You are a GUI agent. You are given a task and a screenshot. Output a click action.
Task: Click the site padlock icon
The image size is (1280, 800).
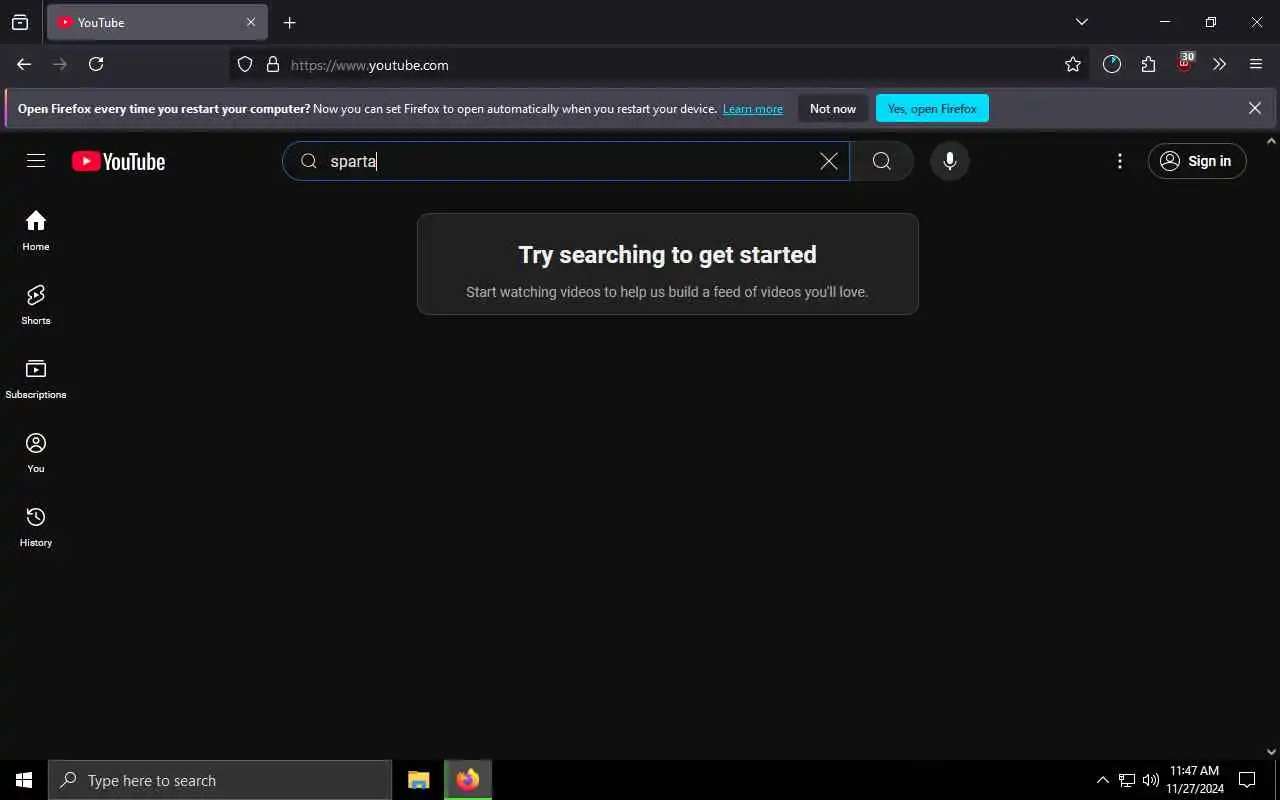(x=272, y=65)
